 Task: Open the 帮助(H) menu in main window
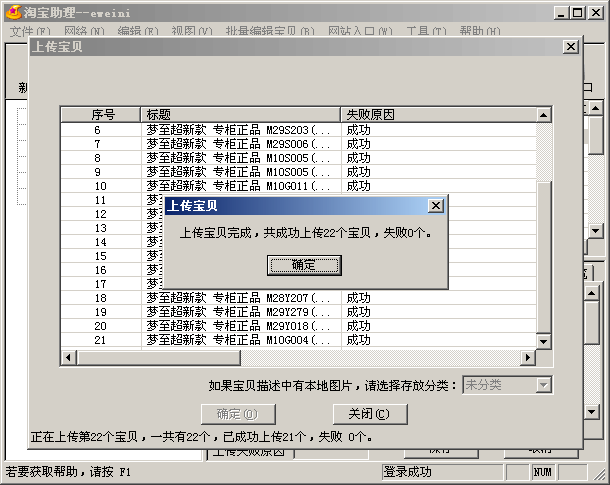(480, 31)
